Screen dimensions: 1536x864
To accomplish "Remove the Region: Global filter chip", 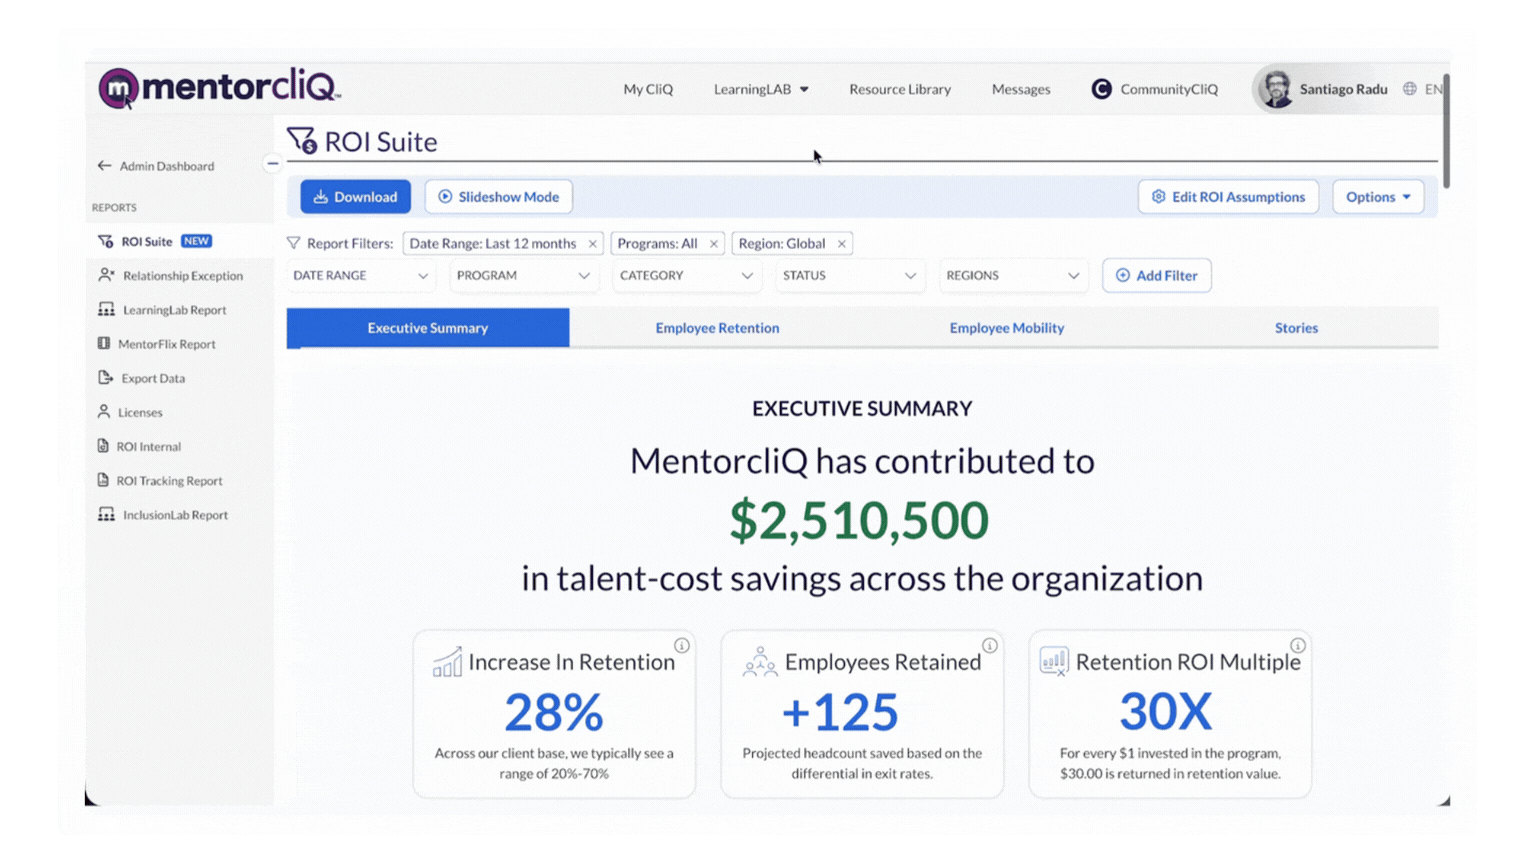I will pos(842,244).
